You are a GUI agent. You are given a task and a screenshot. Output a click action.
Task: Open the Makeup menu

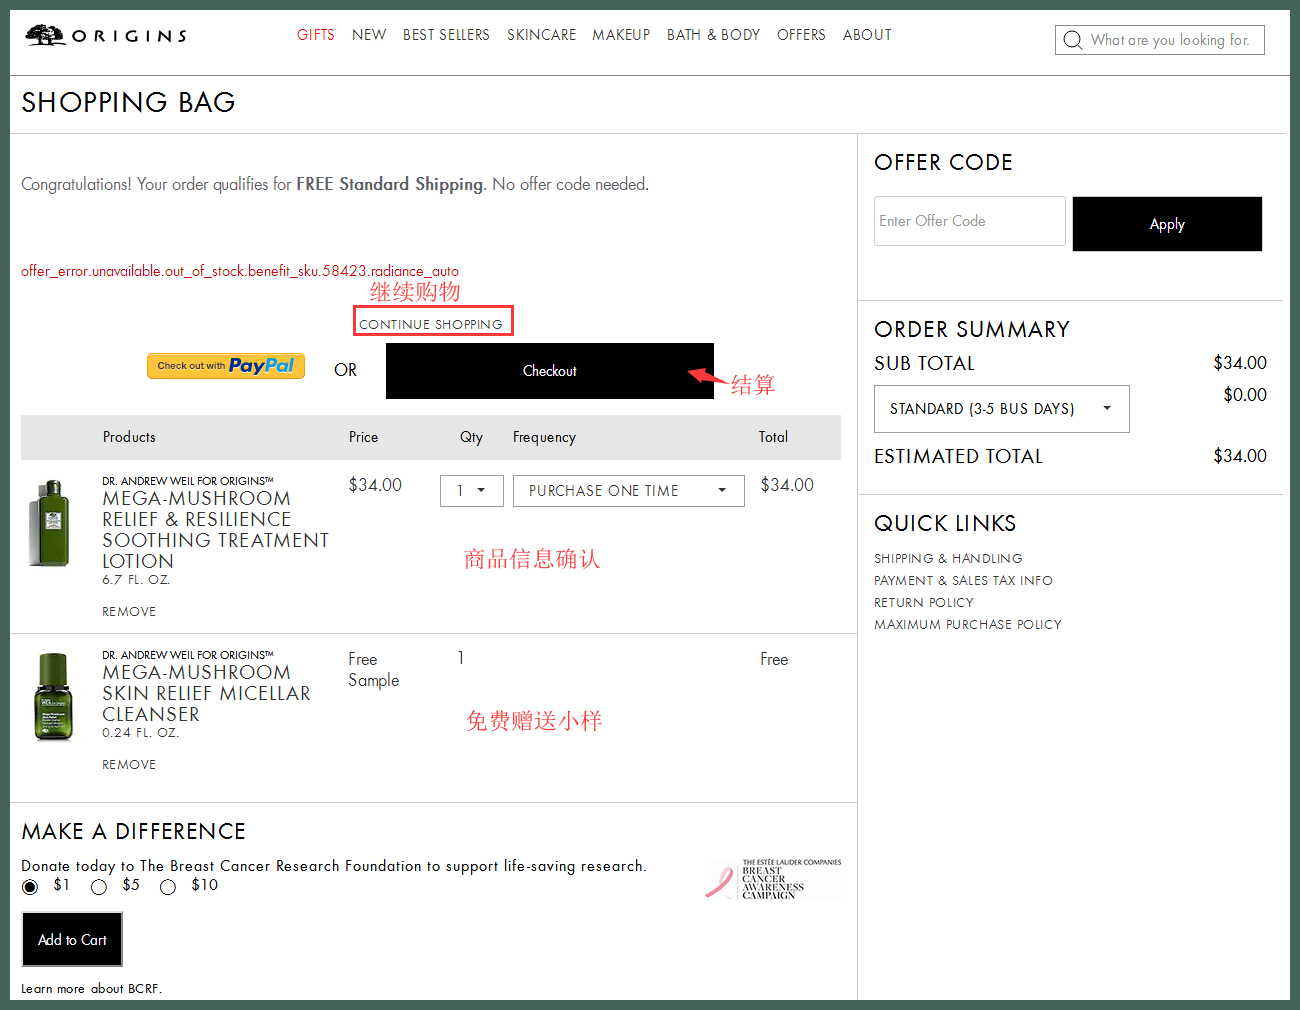(x=621, y=35)
